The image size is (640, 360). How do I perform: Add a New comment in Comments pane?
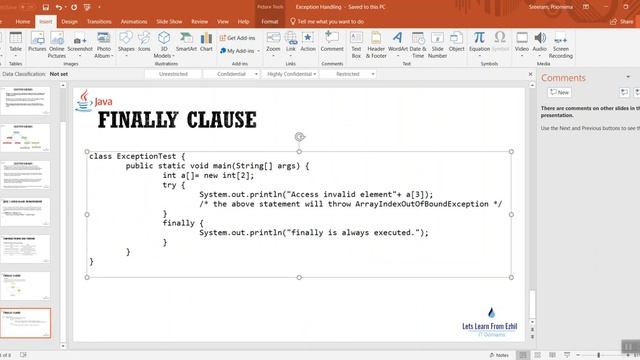559,92
